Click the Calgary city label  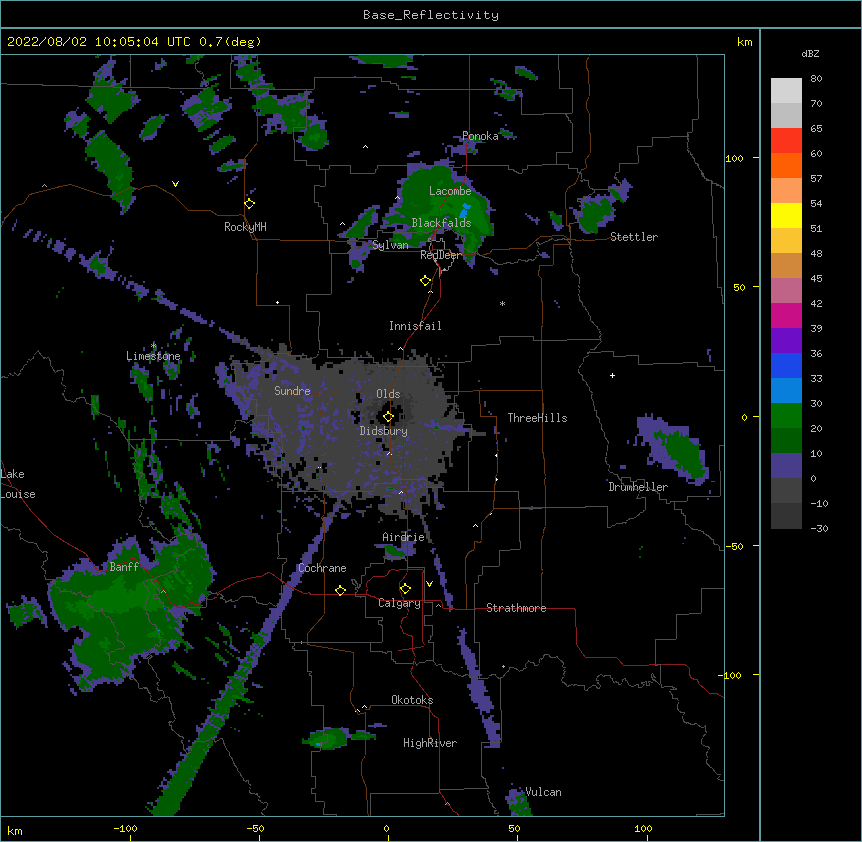pos(400,603)
